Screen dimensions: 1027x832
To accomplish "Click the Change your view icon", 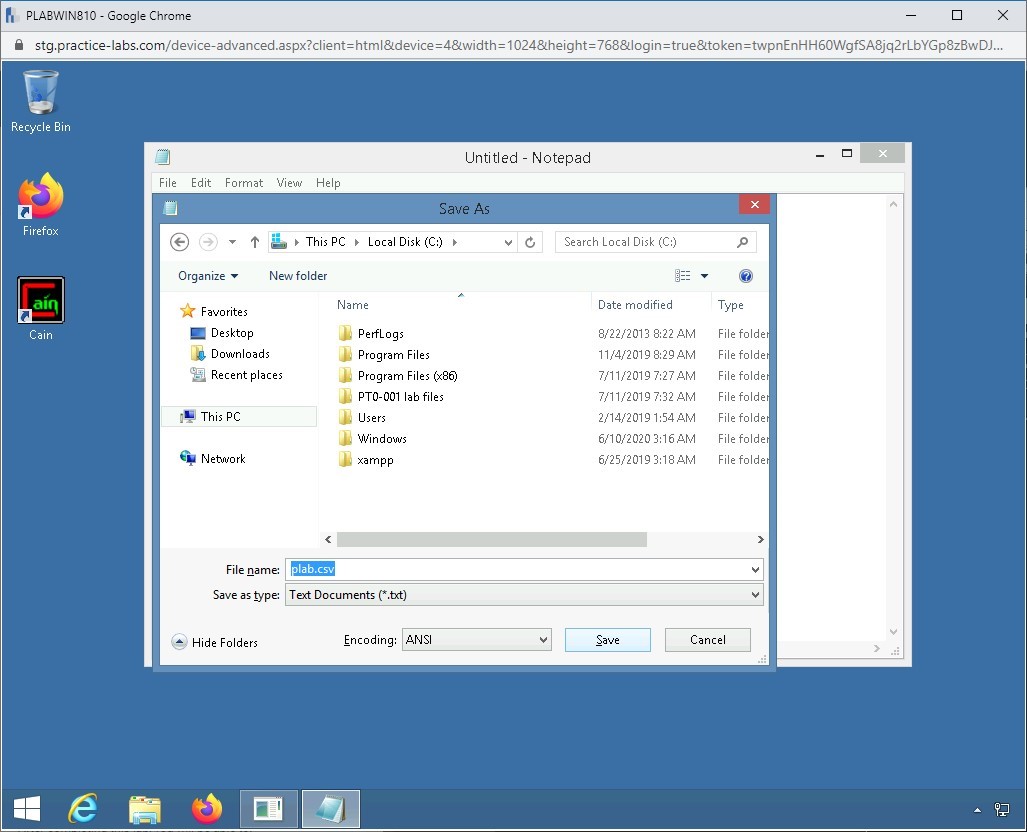I will point(683,276).
